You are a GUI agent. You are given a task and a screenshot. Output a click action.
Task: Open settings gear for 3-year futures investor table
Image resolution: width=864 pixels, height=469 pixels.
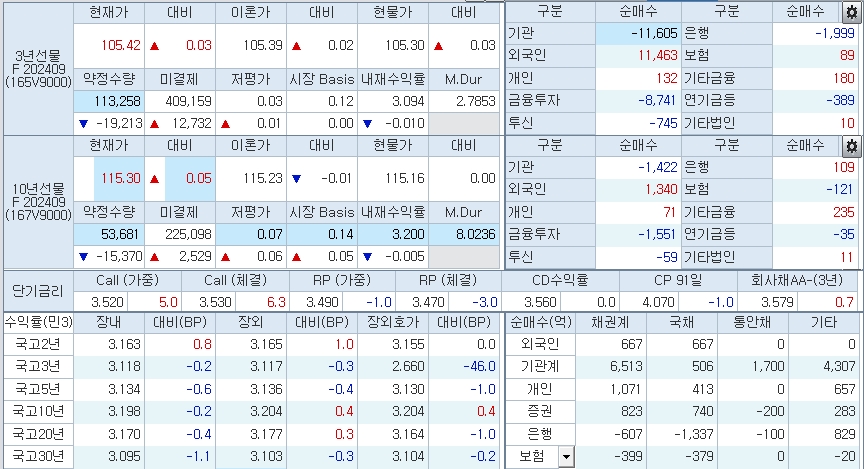(x=851, y=13)
